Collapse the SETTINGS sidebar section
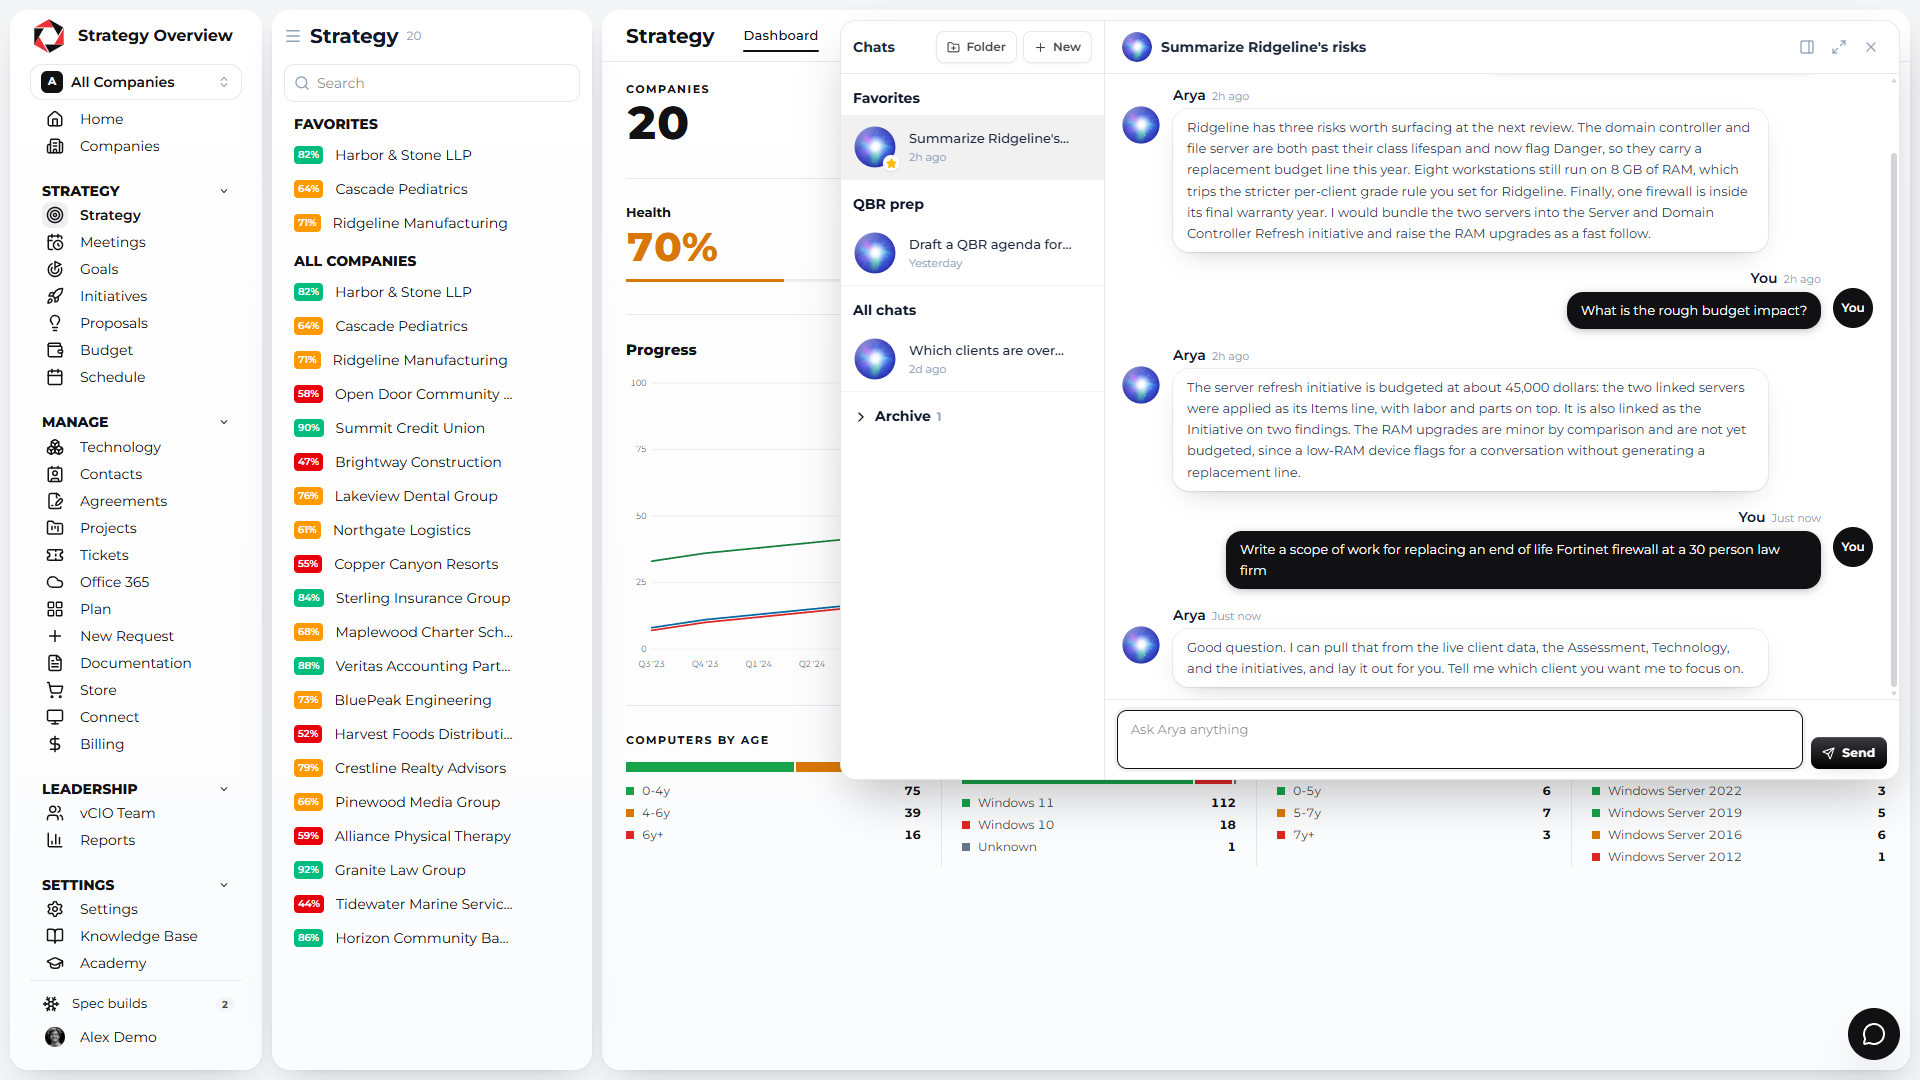 pos(224,885)
